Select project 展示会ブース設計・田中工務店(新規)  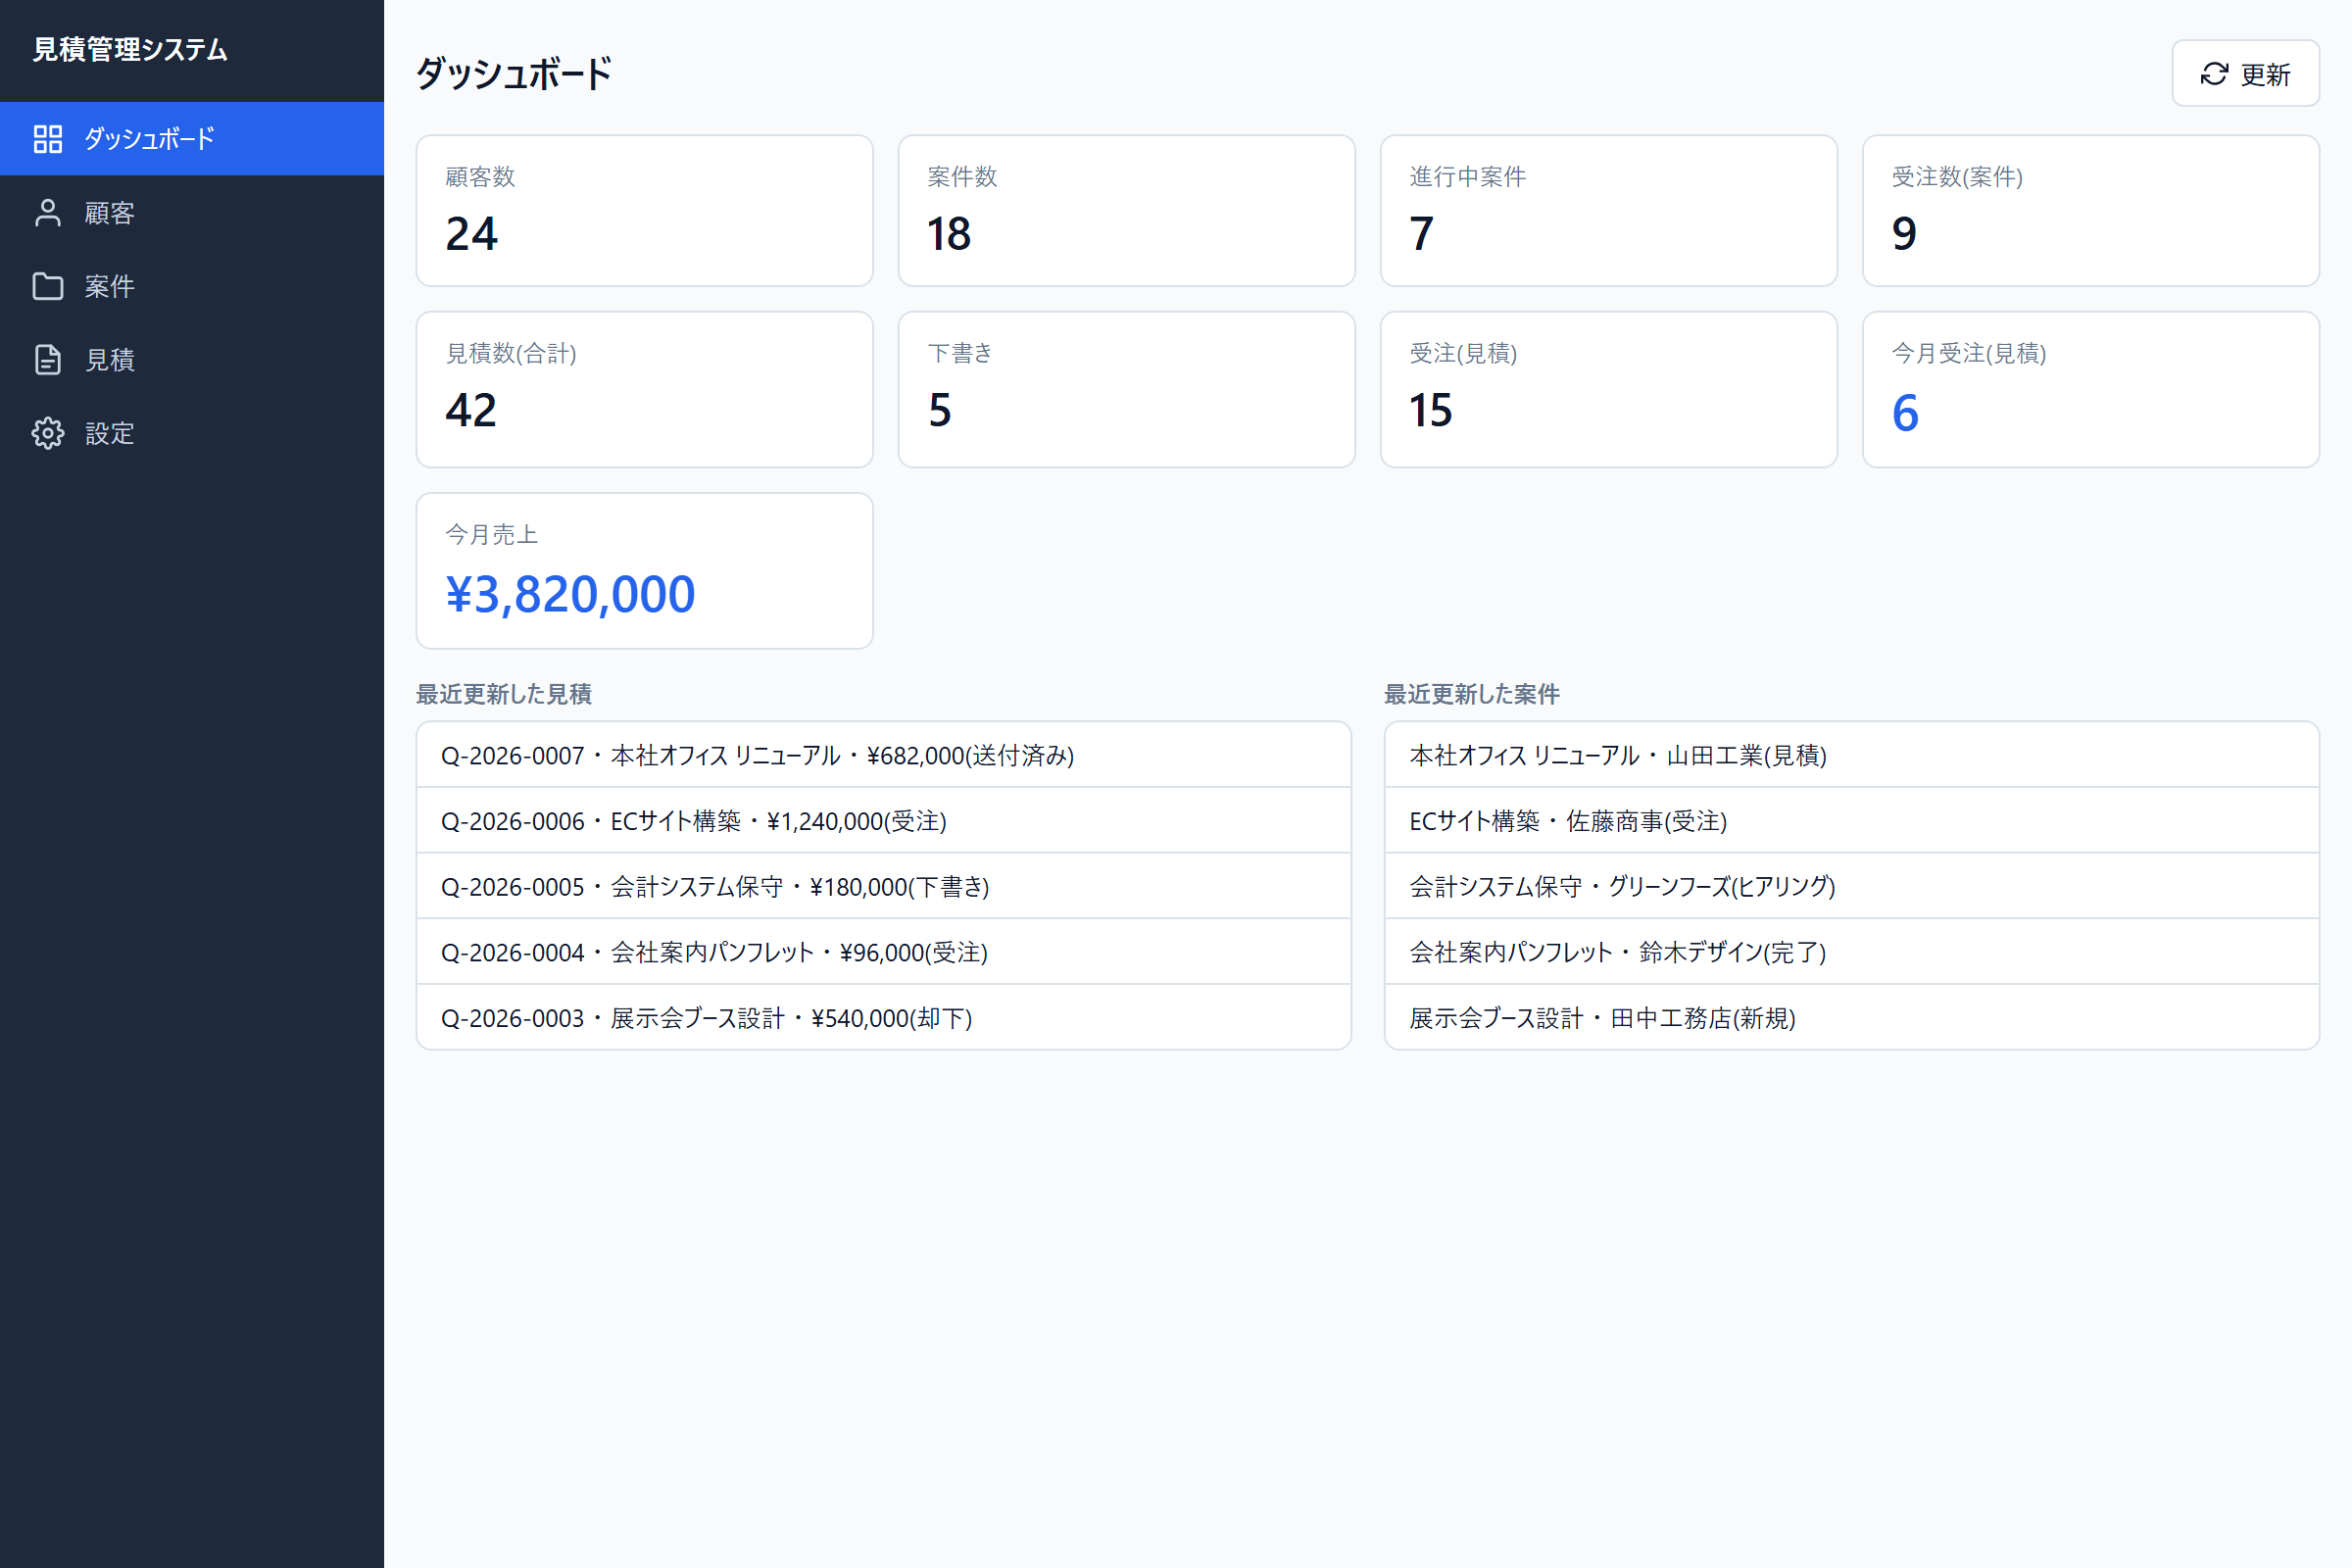point(1851,1018)
